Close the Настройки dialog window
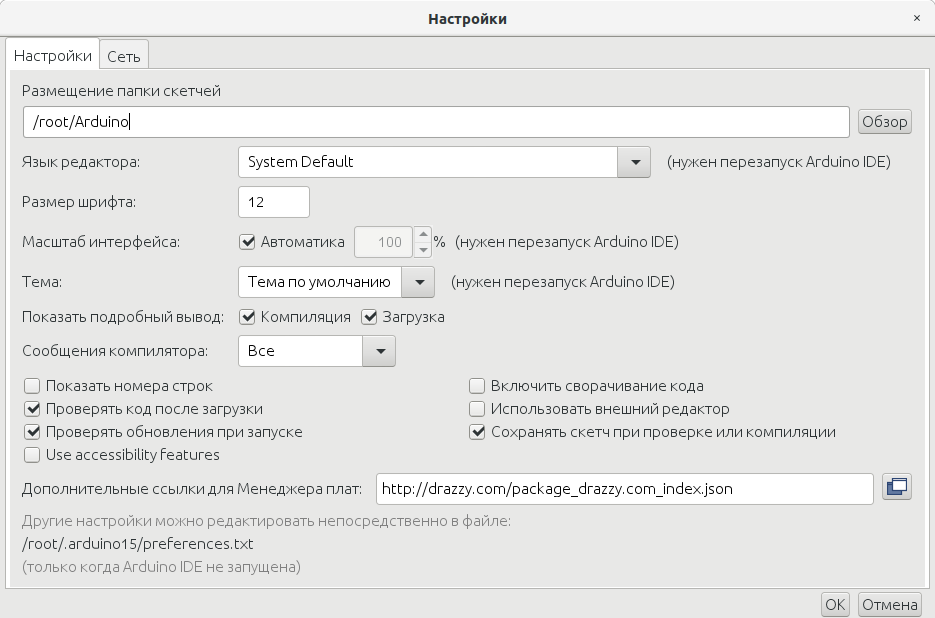This screenshot has height=618, width=935. point(917,18)
